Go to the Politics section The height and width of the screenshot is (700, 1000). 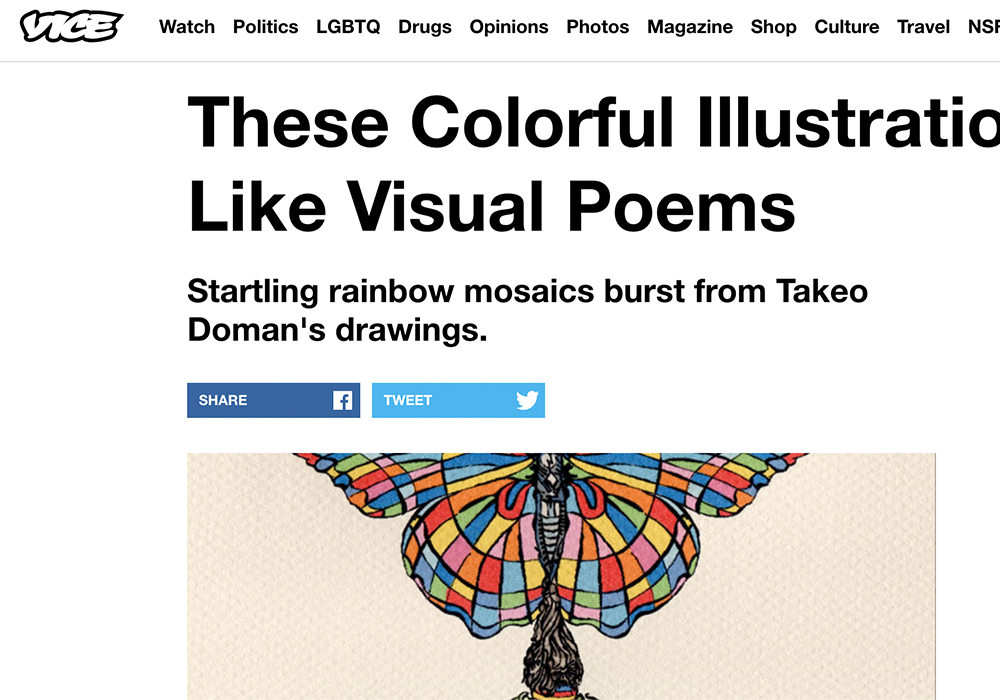(265, 27)
